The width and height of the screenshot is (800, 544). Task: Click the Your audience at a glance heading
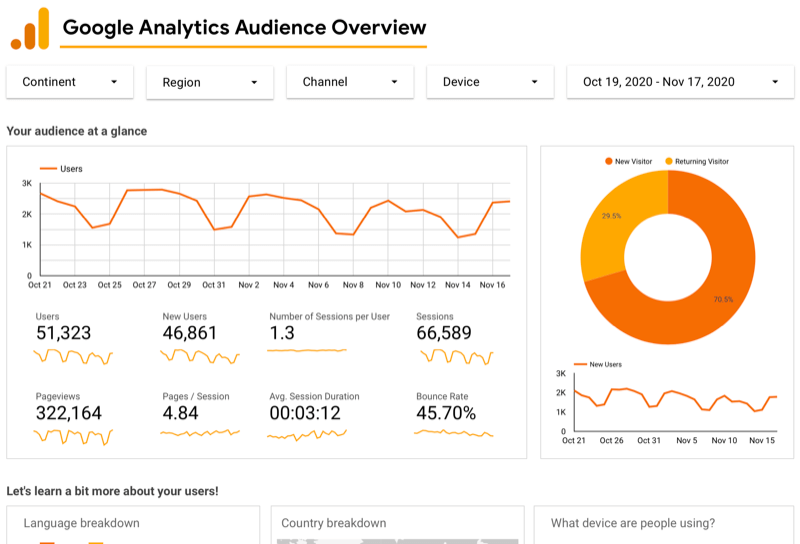77,131
